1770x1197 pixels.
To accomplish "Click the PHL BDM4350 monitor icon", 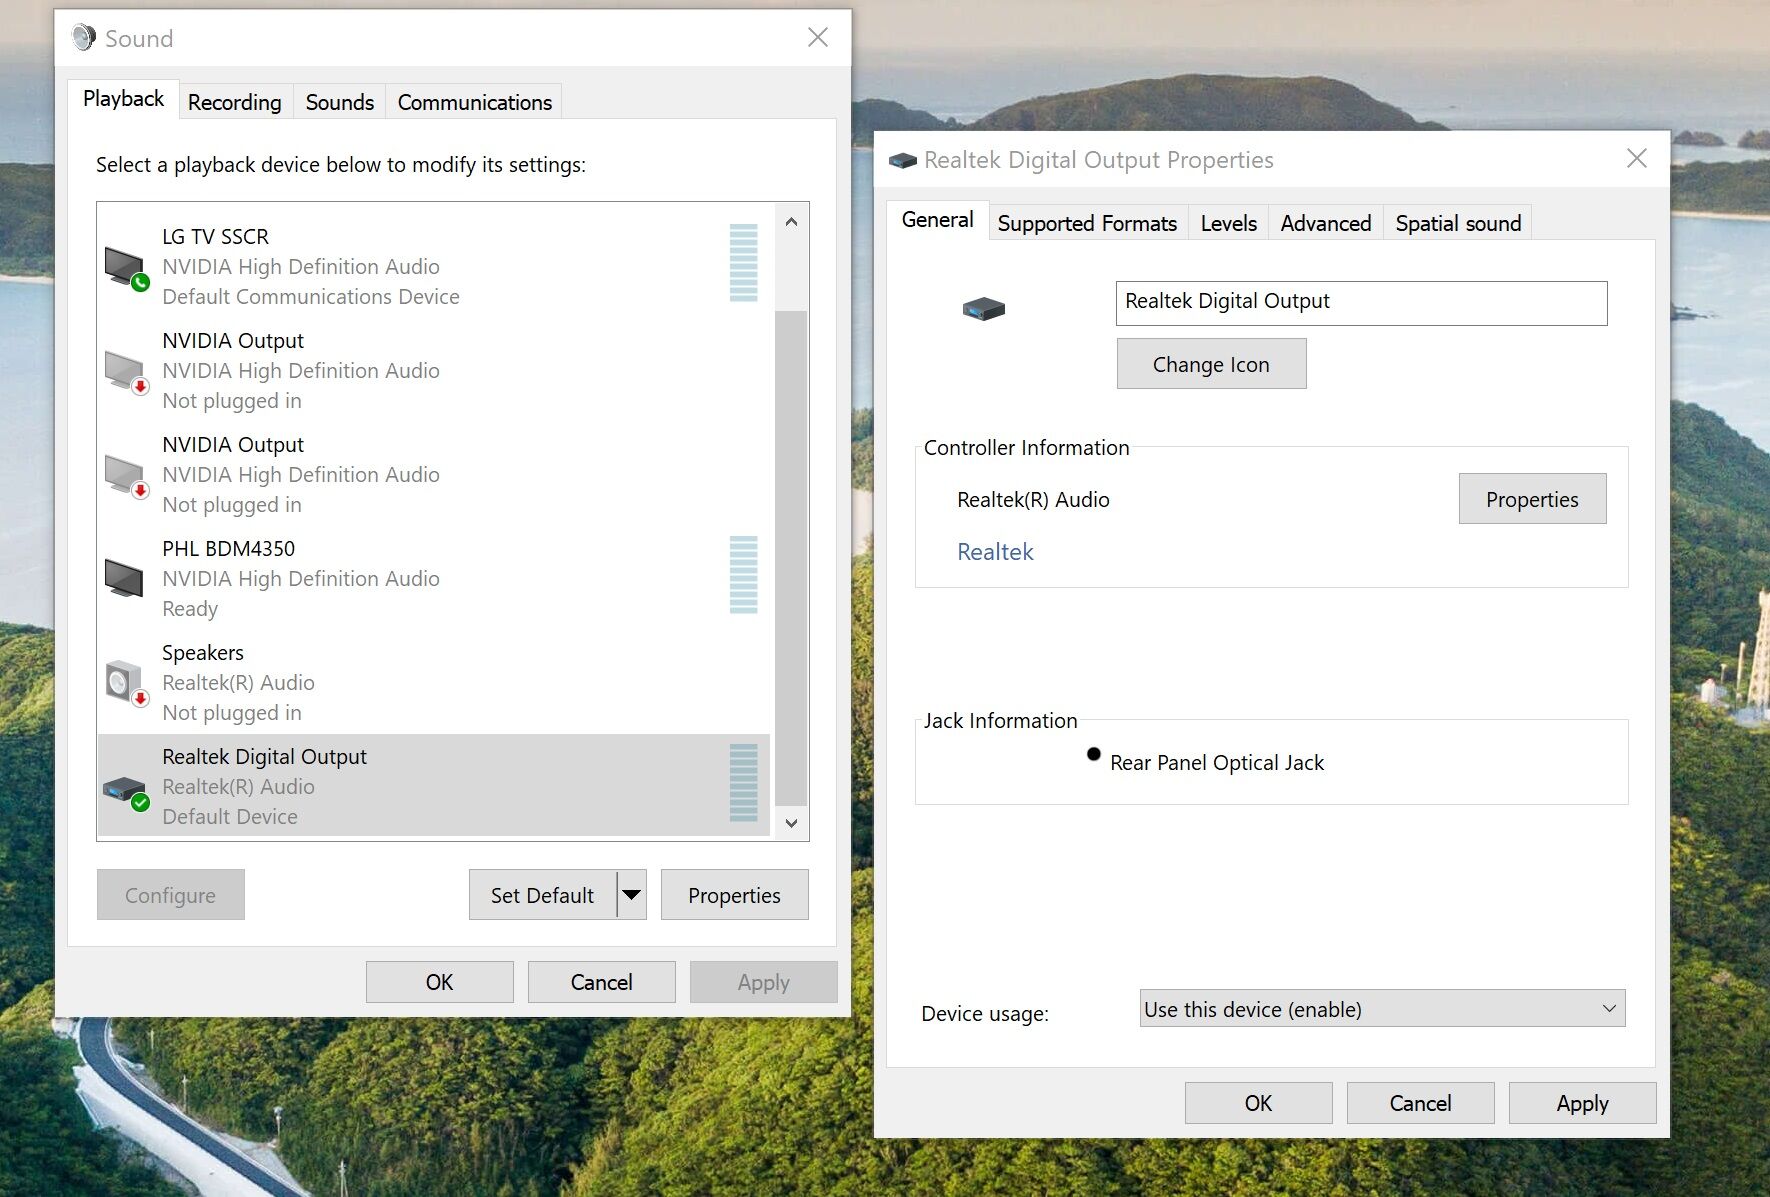I will [x=124, y=578].
